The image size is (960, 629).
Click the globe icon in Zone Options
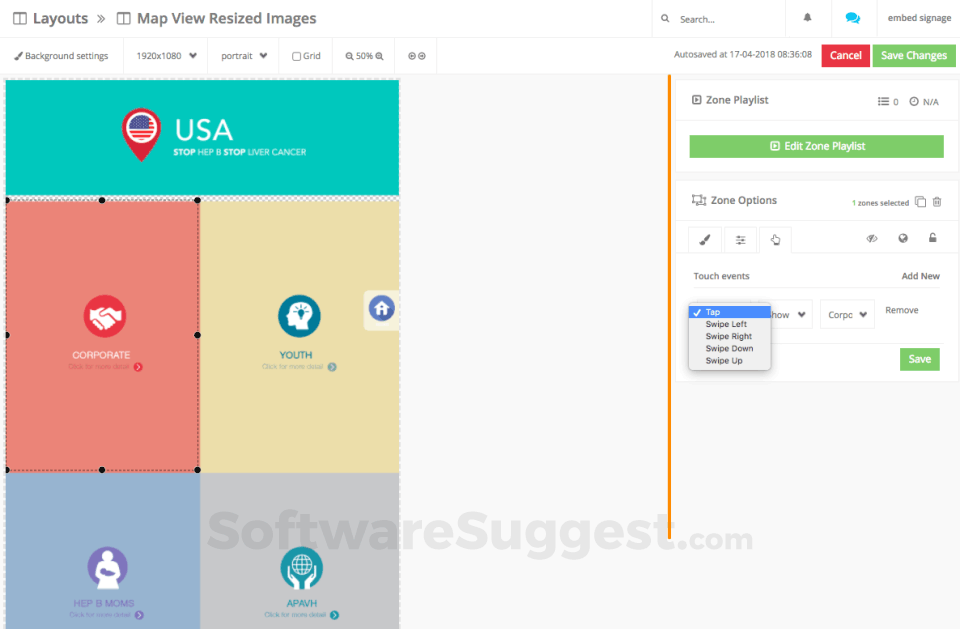click(903, 239)
